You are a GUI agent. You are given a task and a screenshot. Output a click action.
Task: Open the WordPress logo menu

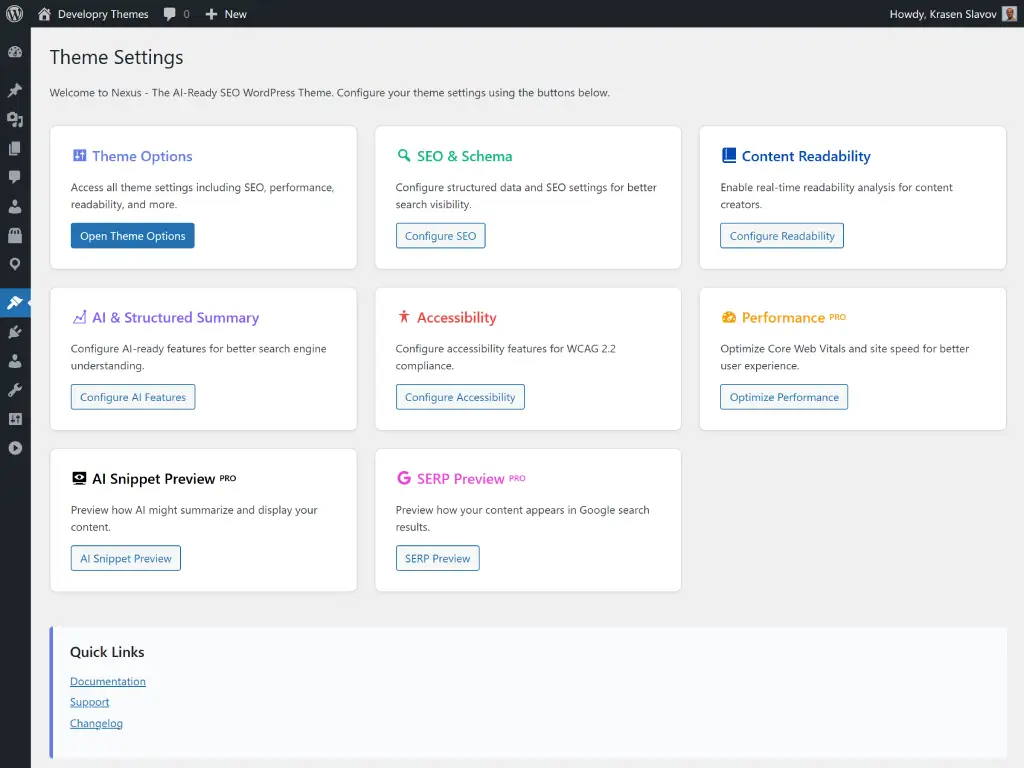click(x=15, y=14)
